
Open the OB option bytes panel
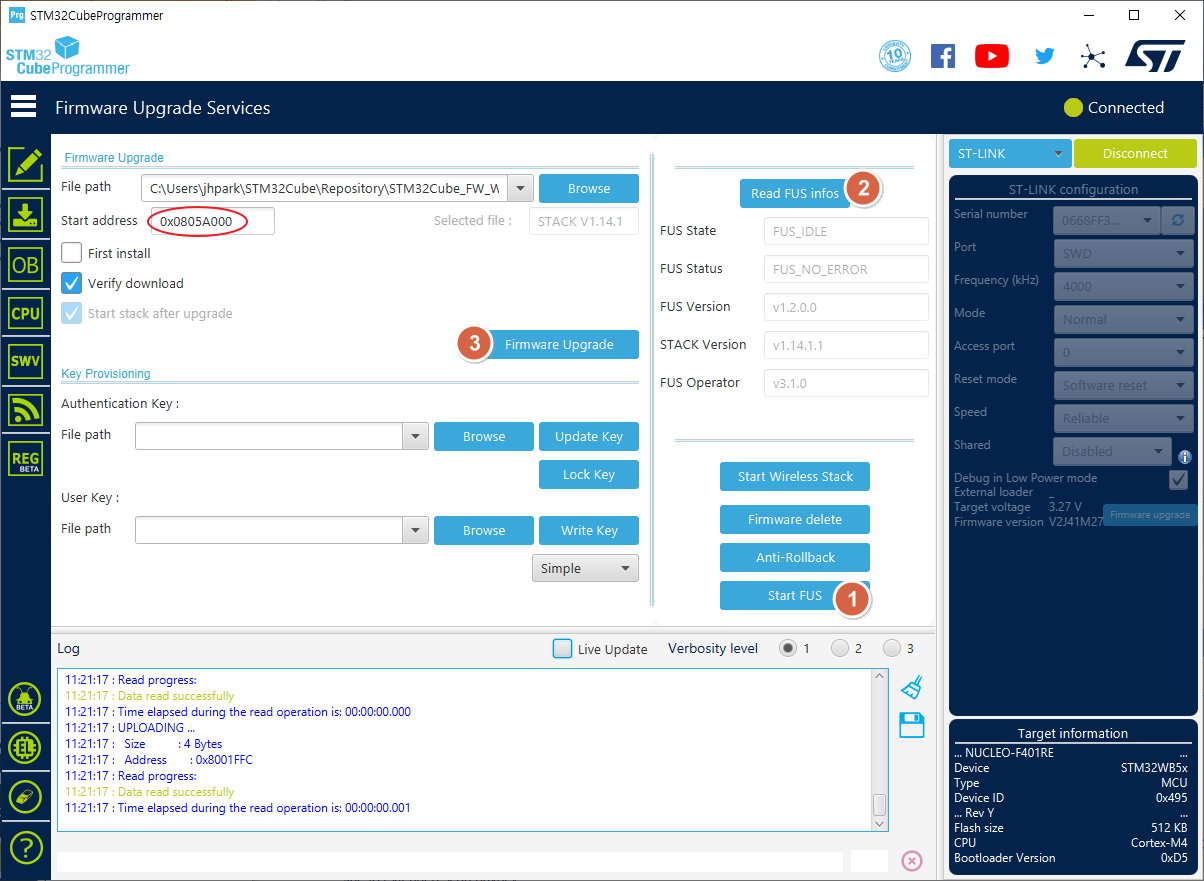point(25,264)
